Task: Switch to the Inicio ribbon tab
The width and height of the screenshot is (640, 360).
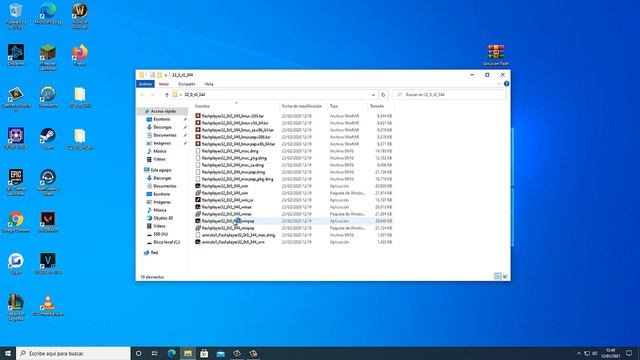Action: pyautogui.click(x=164, y=84)
